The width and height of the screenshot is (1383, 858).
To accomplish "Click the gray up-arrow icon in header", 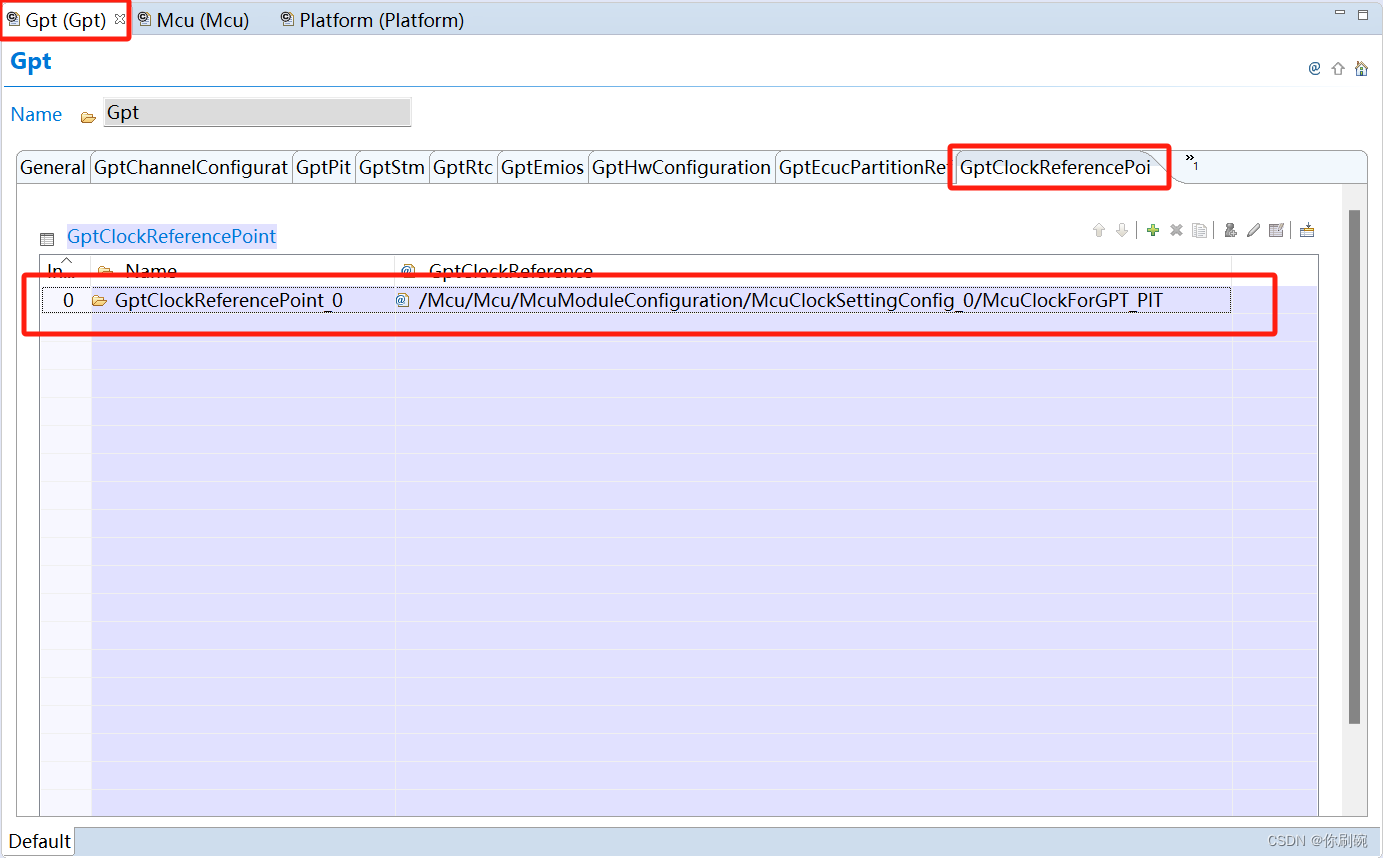I will 1338,69.
